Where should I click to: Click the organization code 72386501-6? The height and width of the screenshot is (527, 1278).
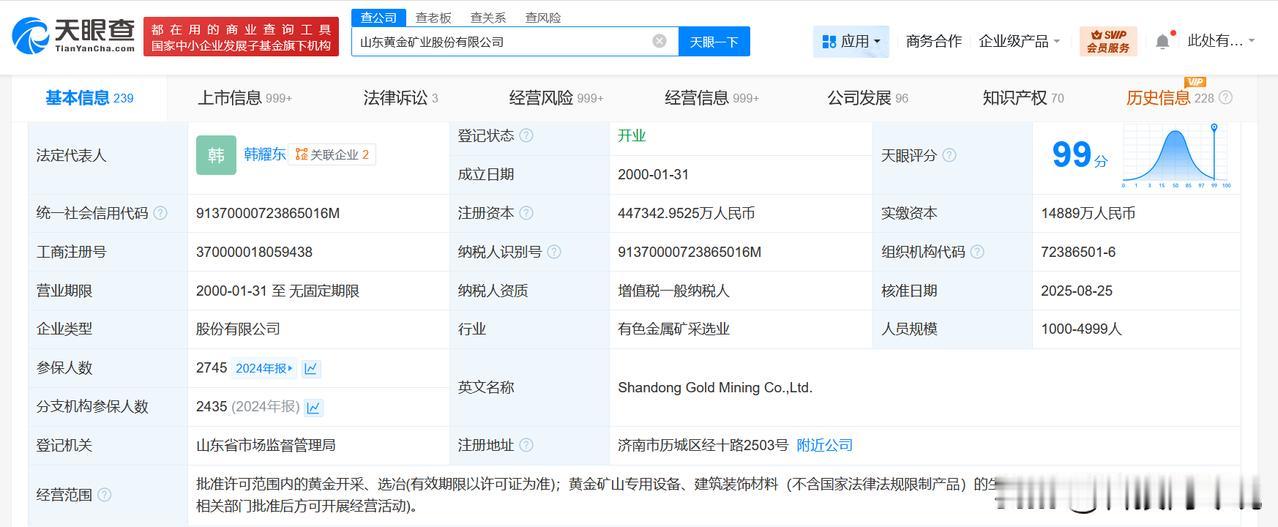[1078, 252]
